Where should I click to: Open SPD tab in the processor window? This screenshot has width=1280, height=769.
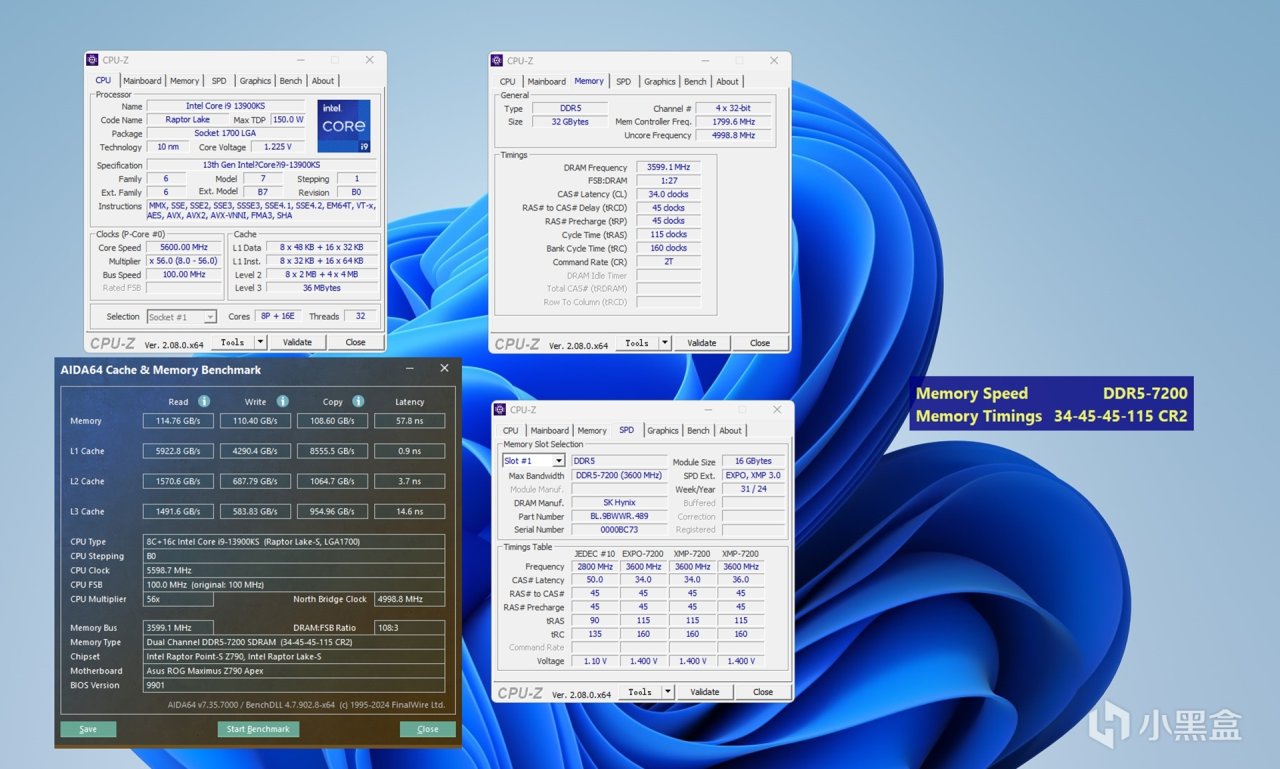(219, 81)
